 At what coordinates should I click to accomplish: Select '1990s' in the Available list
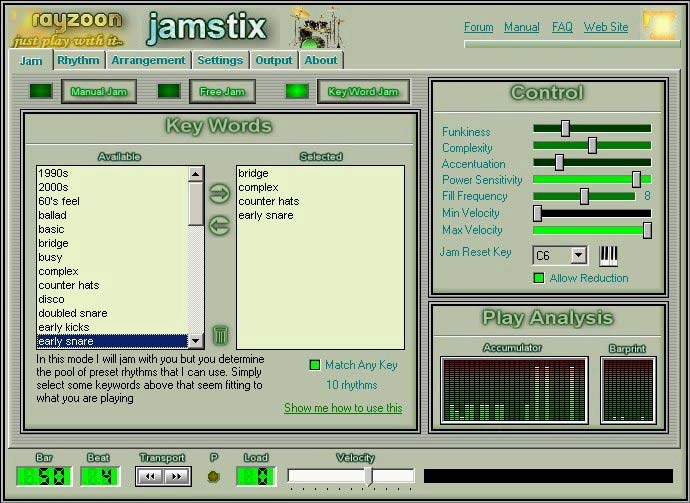click(112, 173)
